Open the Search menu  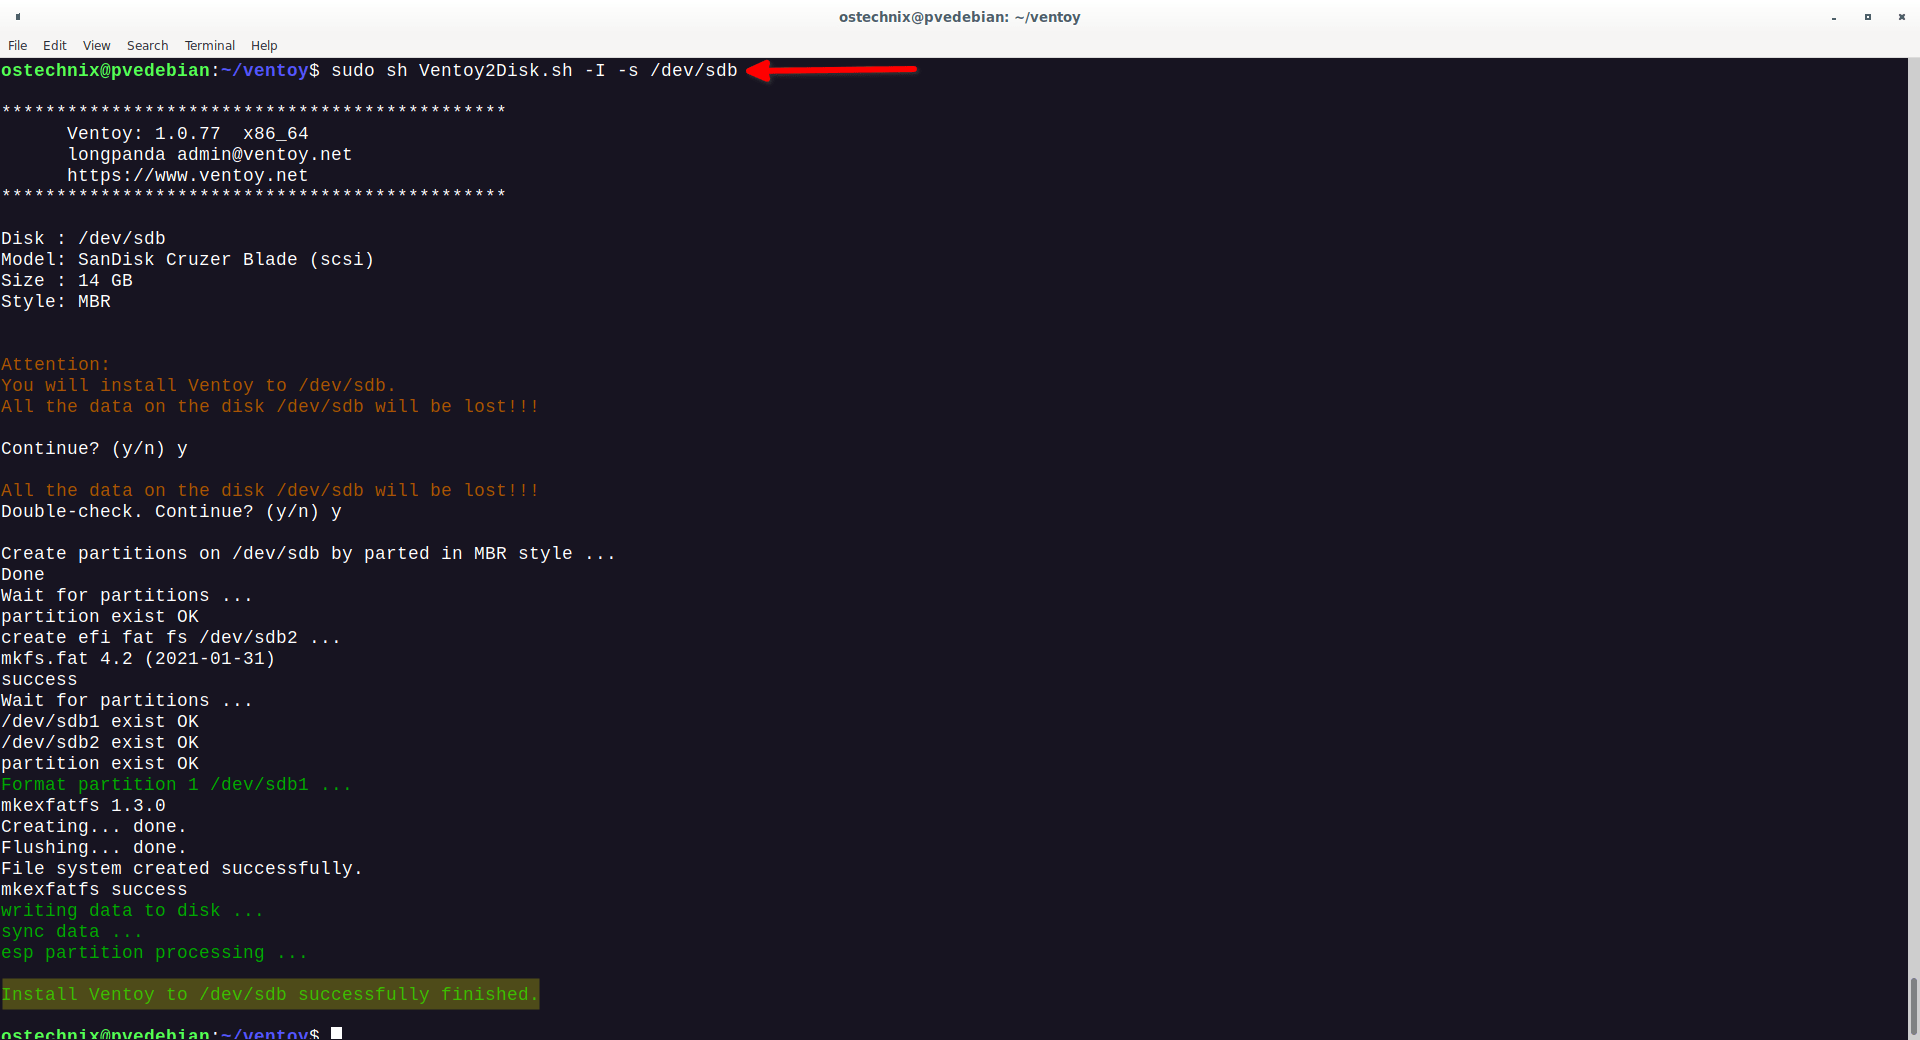(147, 45)
